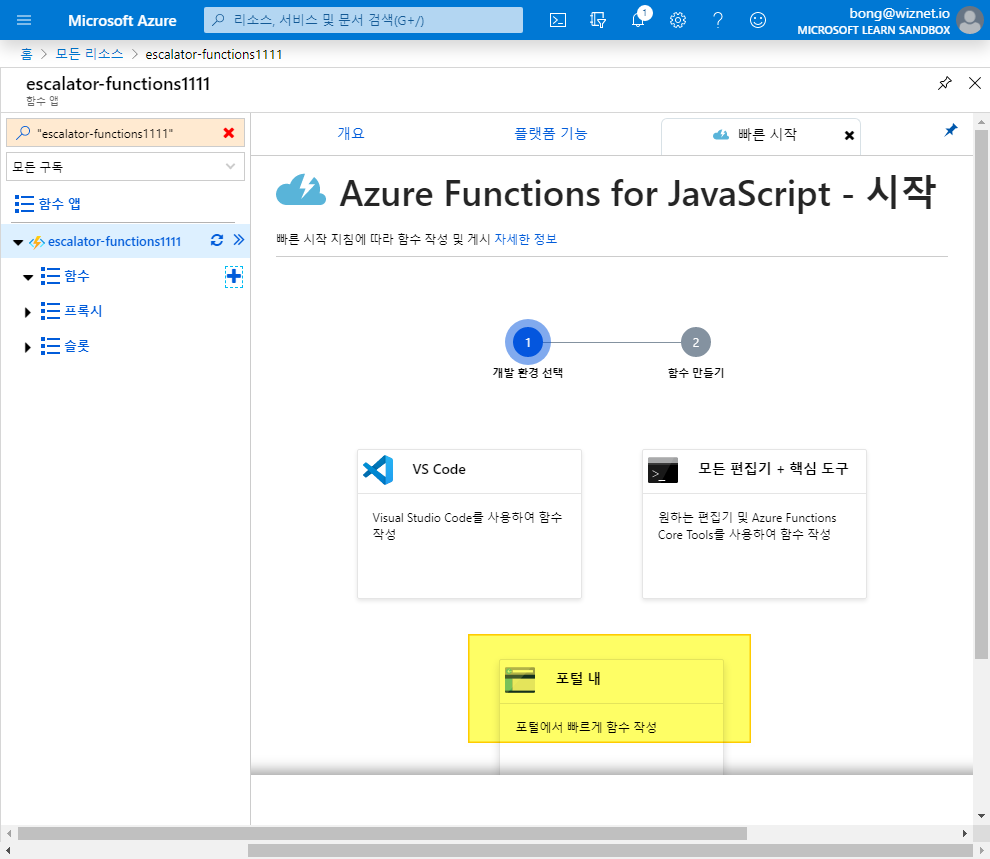Click the content vertical scrollbar up arrow

(x=981, y=122)
